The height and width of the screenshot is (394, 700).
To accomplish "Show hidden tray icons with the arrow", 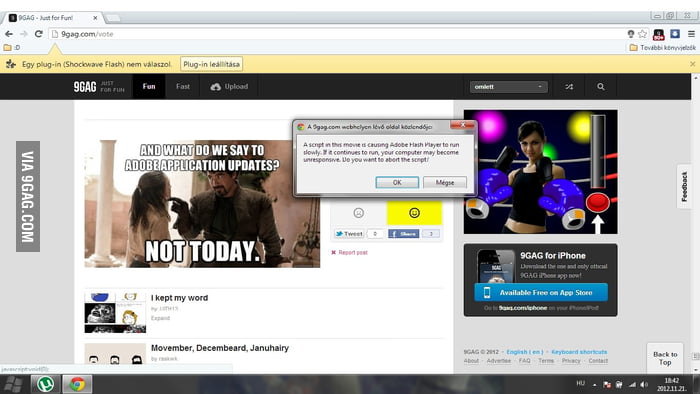I will [x=595, y=385].
